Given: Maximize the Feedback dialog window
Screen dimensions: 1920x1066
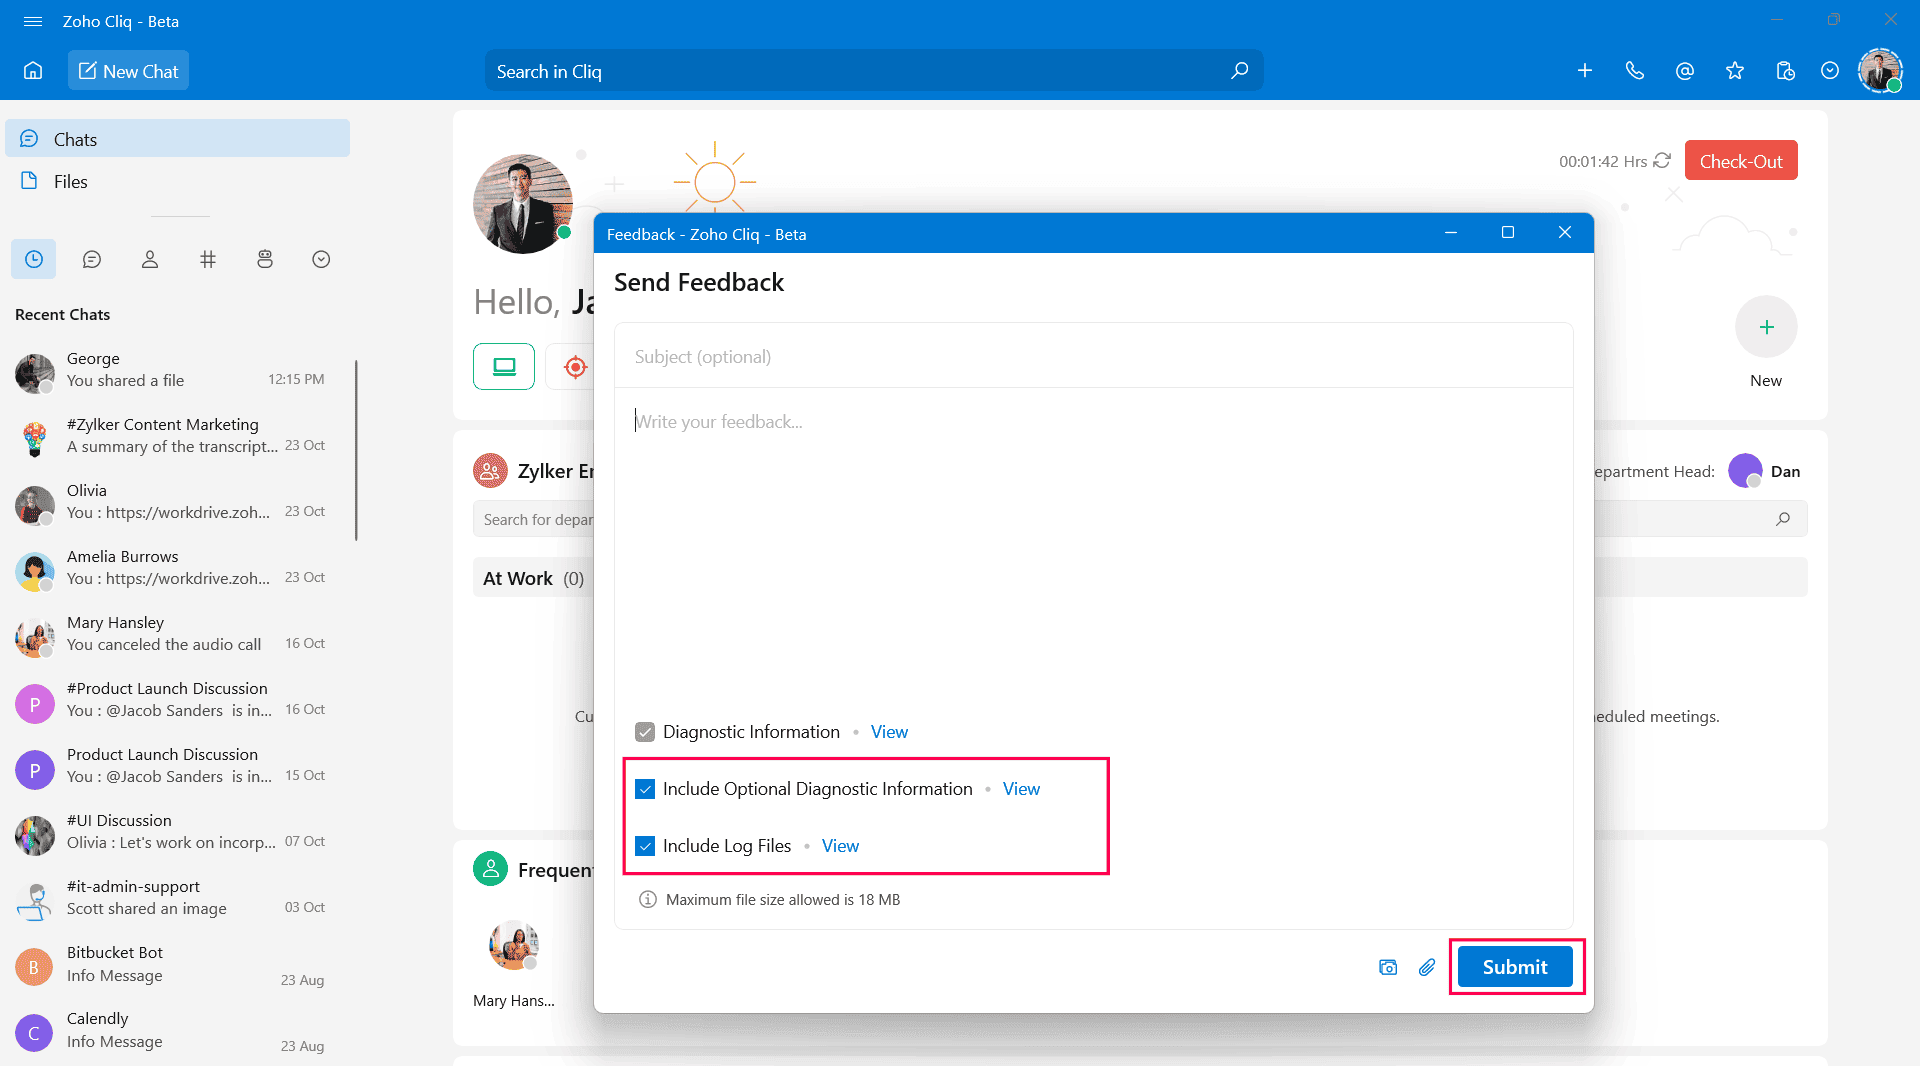Looking at the screenshot, I should click(x=1508, y=233).
